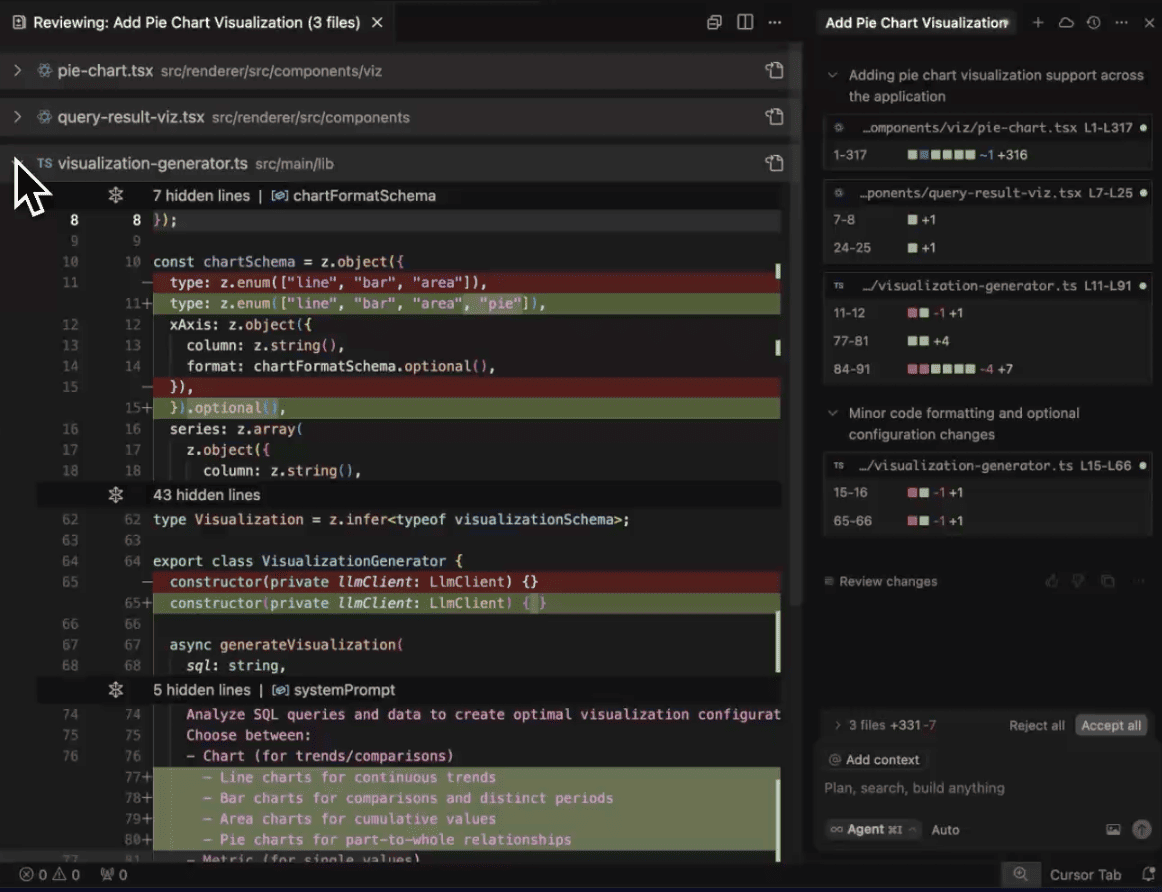Click the visualization-generator.ts file name header
The height and width of the screenshot is (892, 1162).
tap(153, 164)
